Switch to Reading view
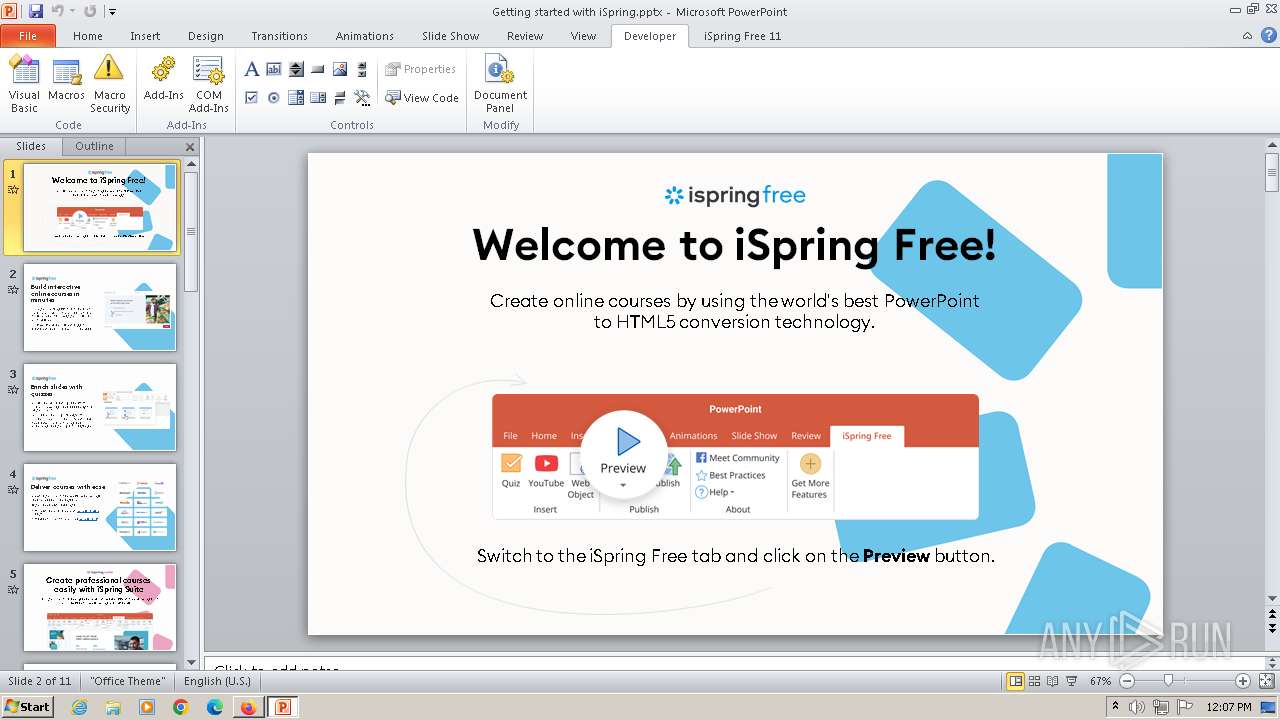Screen dimensions: 1280x720 click(x=1053, y=681)
